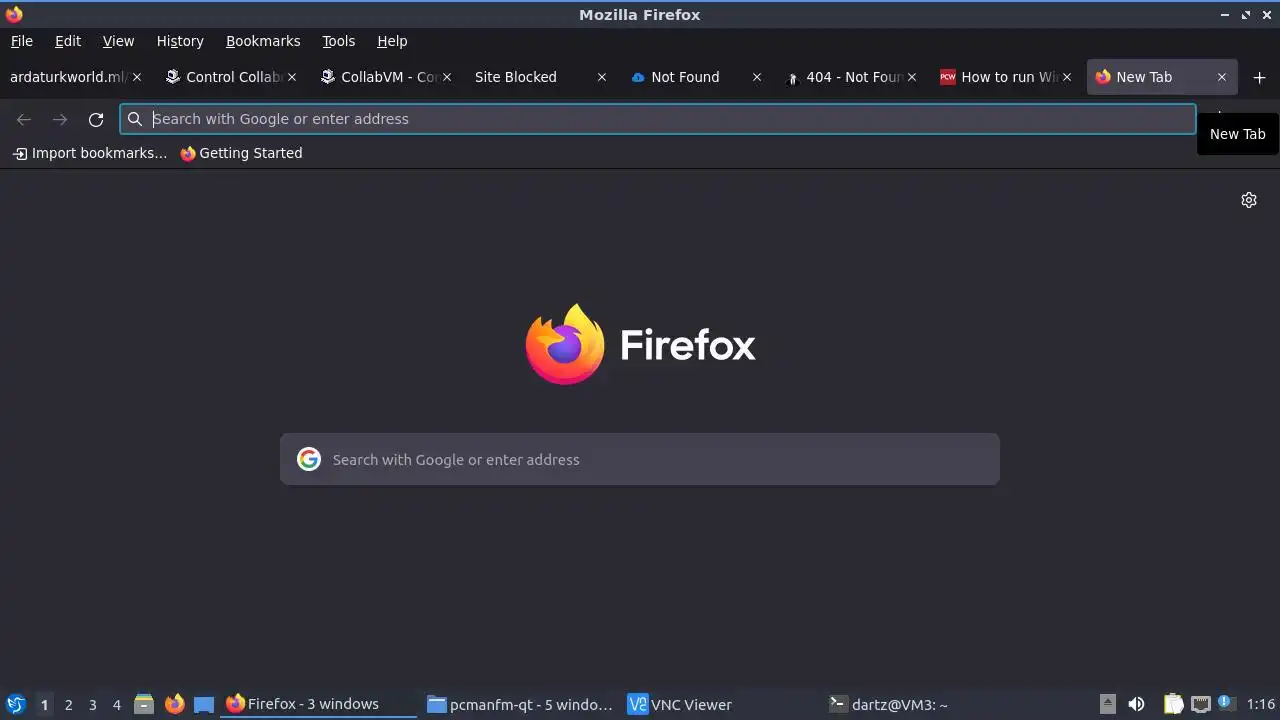Screen dimensions: 1280x720
Task: Click Firefox icon in window title bar
Action: 14,14
